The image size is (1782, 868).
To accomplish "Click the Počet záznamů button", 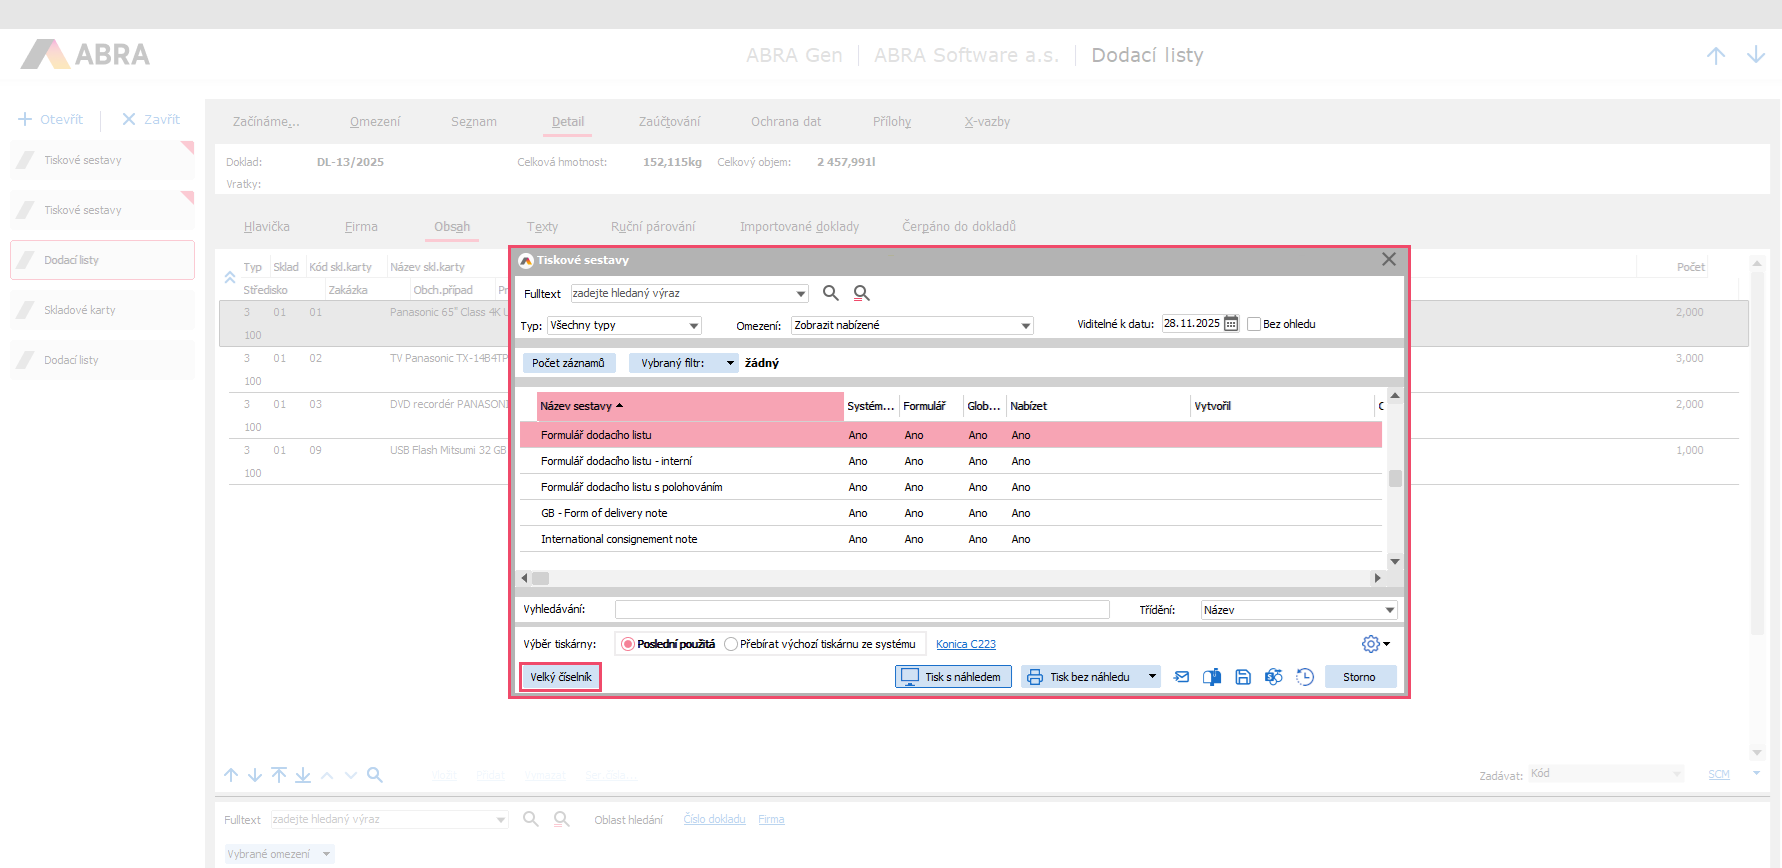I will click(569, 363).
